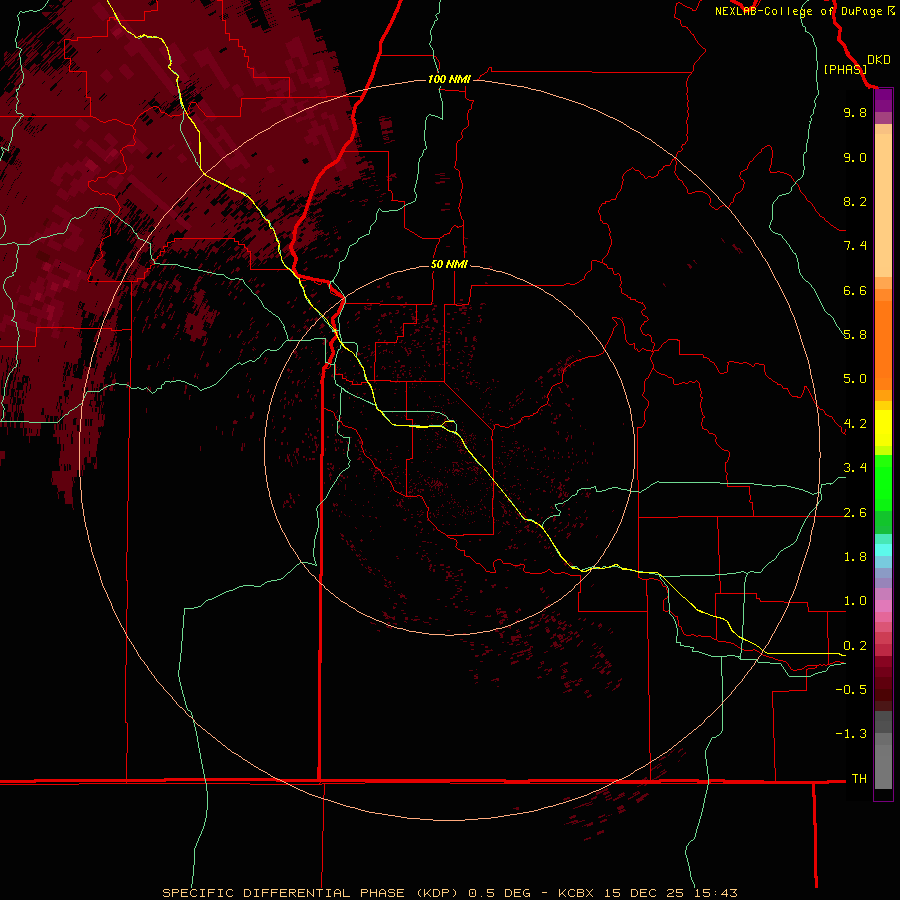The width and height of the screenshot is (900, 900).
Task: Click the 9.0 value on color scale
Action: pos(855,157)
